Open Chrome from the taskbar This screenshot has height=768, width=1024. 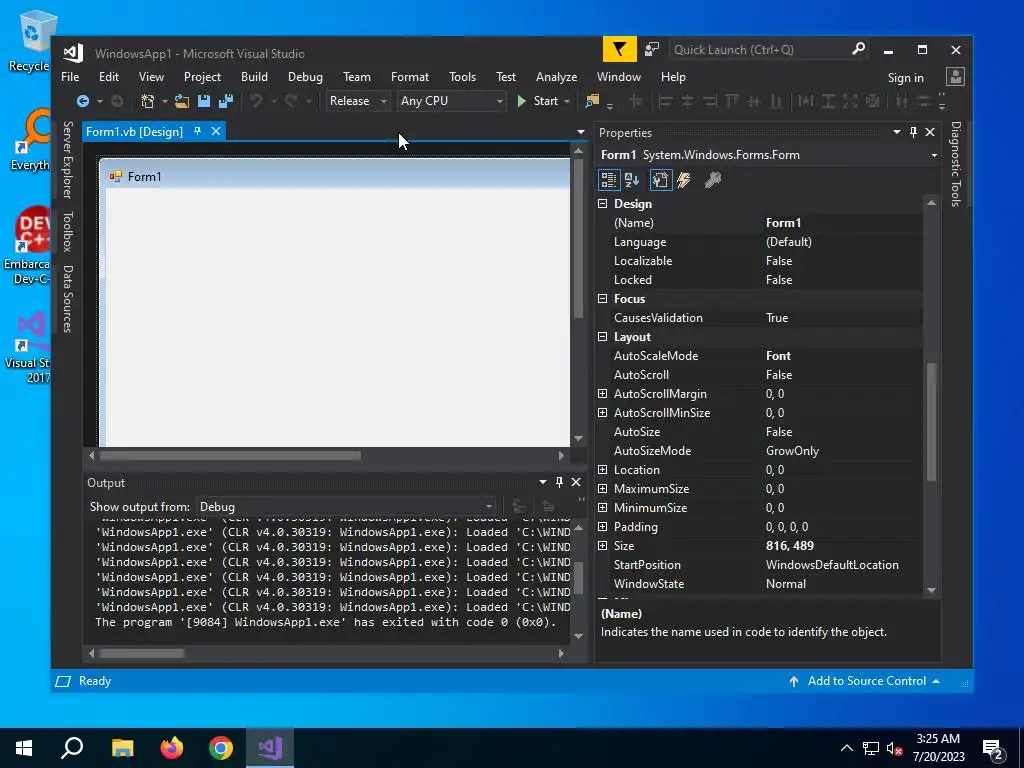(x=221, y=748)
